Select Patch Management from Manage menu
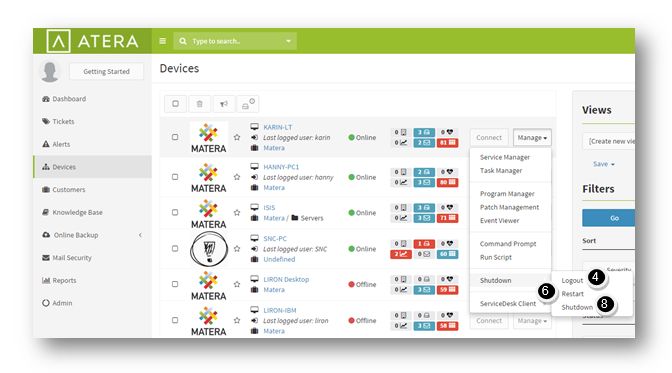 click(x=509, y=207)
